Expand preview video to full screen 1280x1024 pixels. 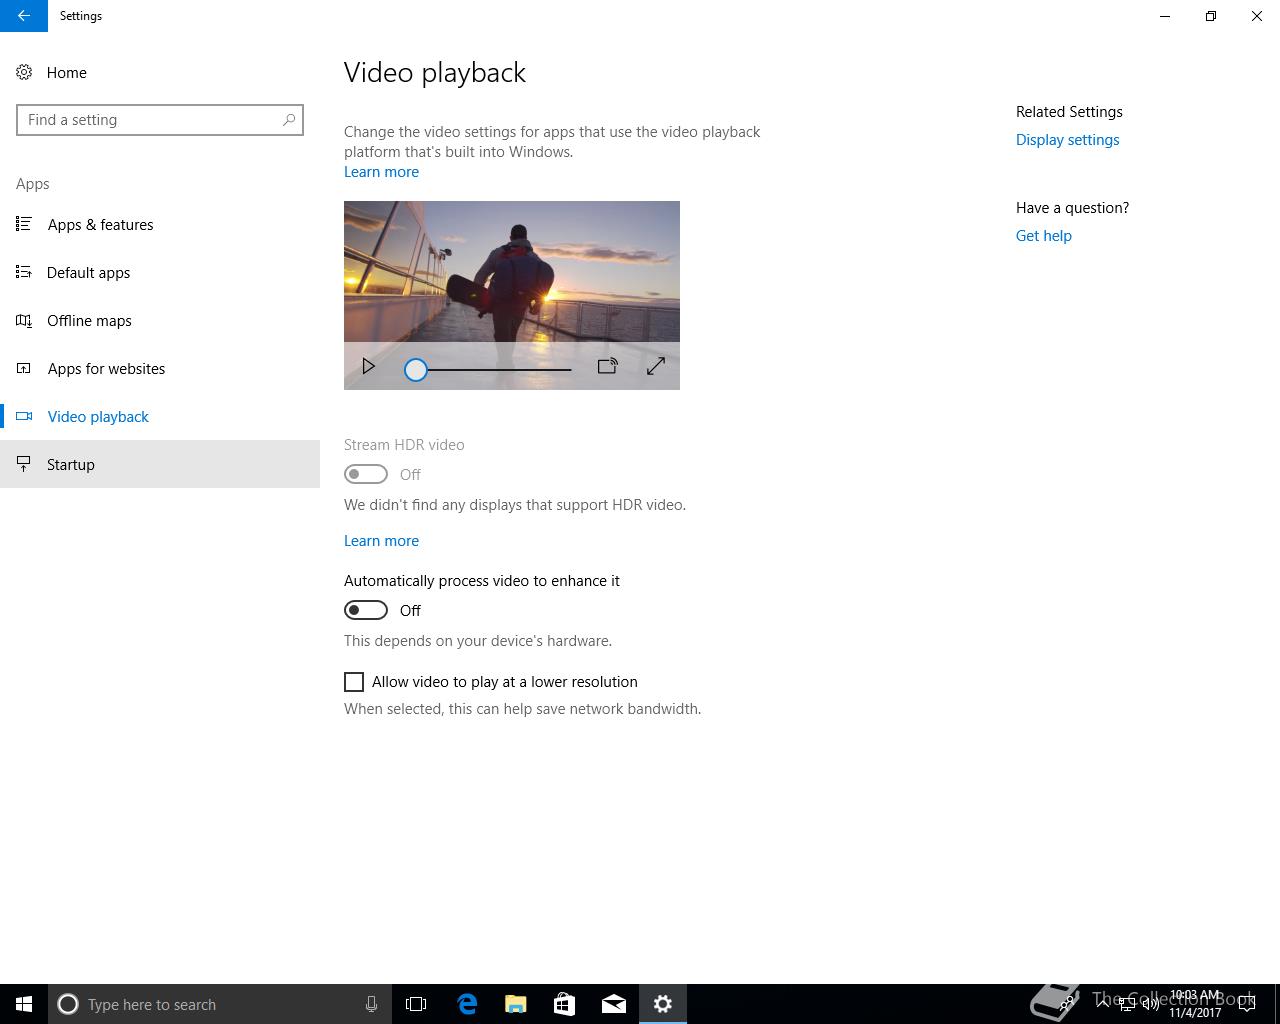pos(656,366)
